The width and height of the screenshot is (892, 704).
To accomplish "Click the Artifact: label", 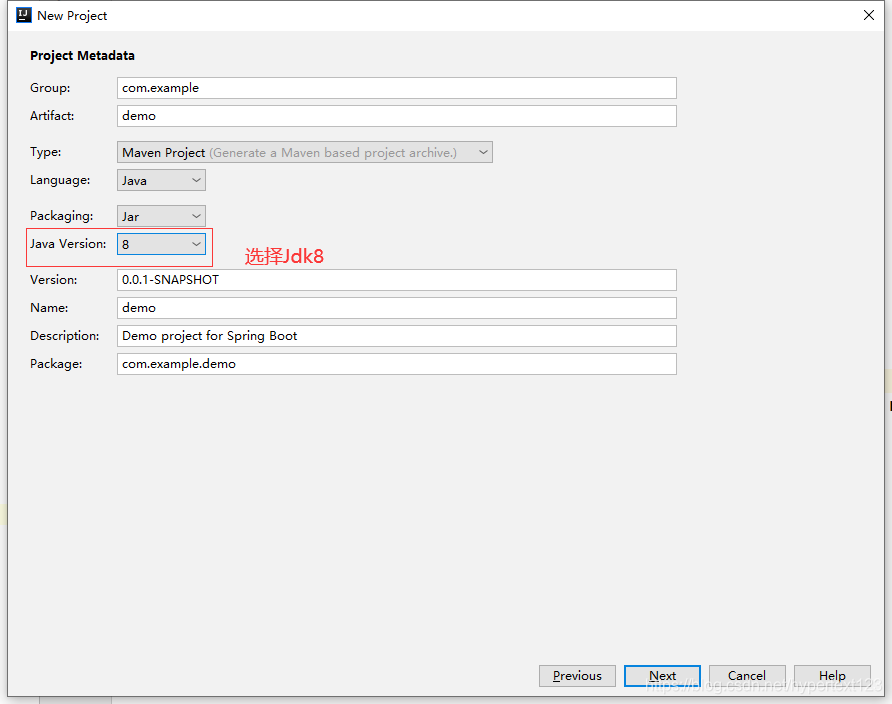I will (52, 116).
